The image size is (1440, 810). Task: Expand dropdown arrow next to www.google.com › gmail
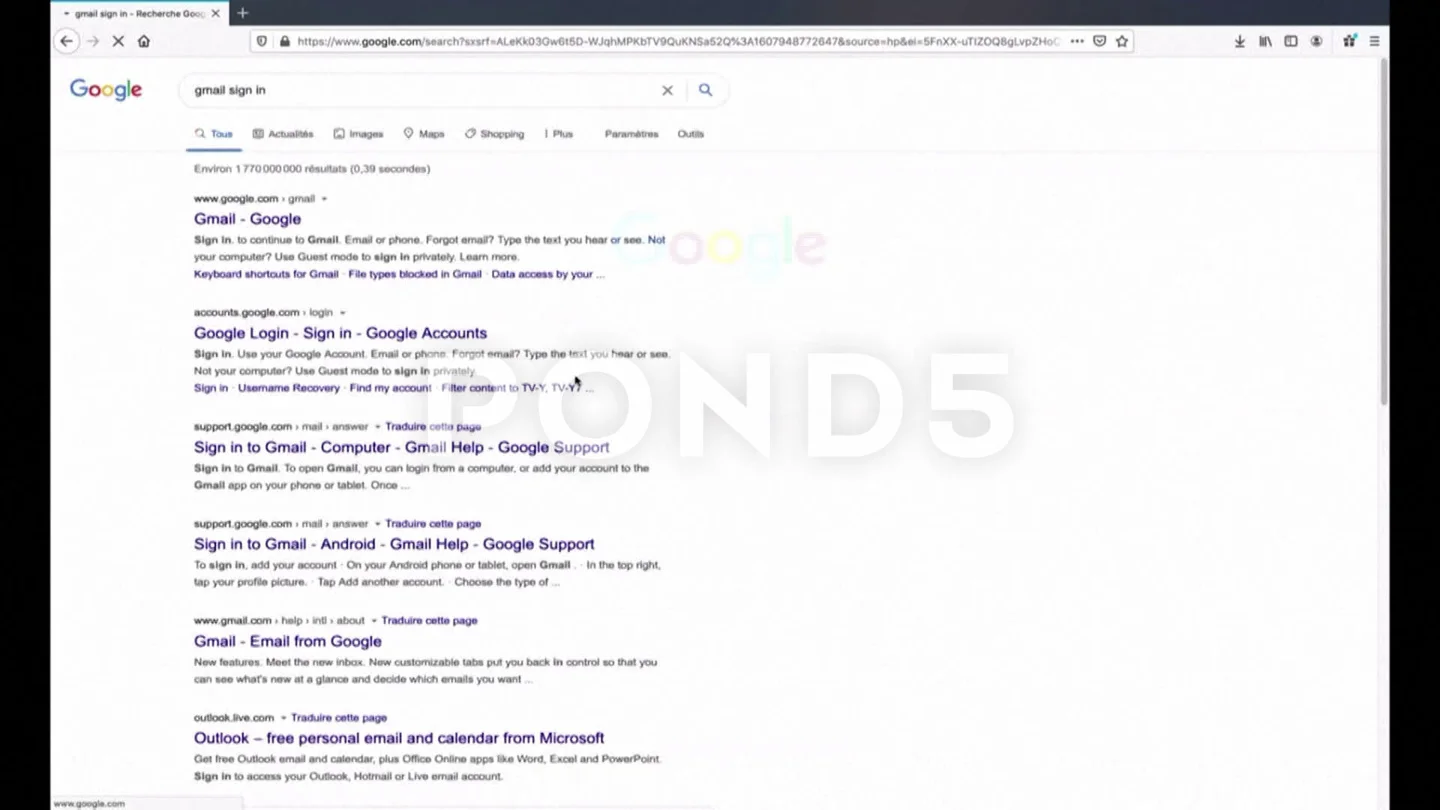click(x=324, y=199)
